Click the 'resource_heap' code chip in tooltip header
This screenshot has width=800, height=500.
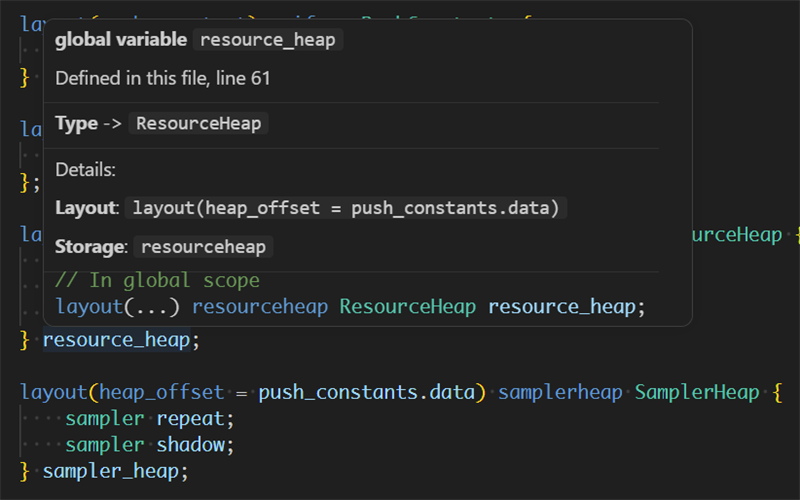point(268,40)
